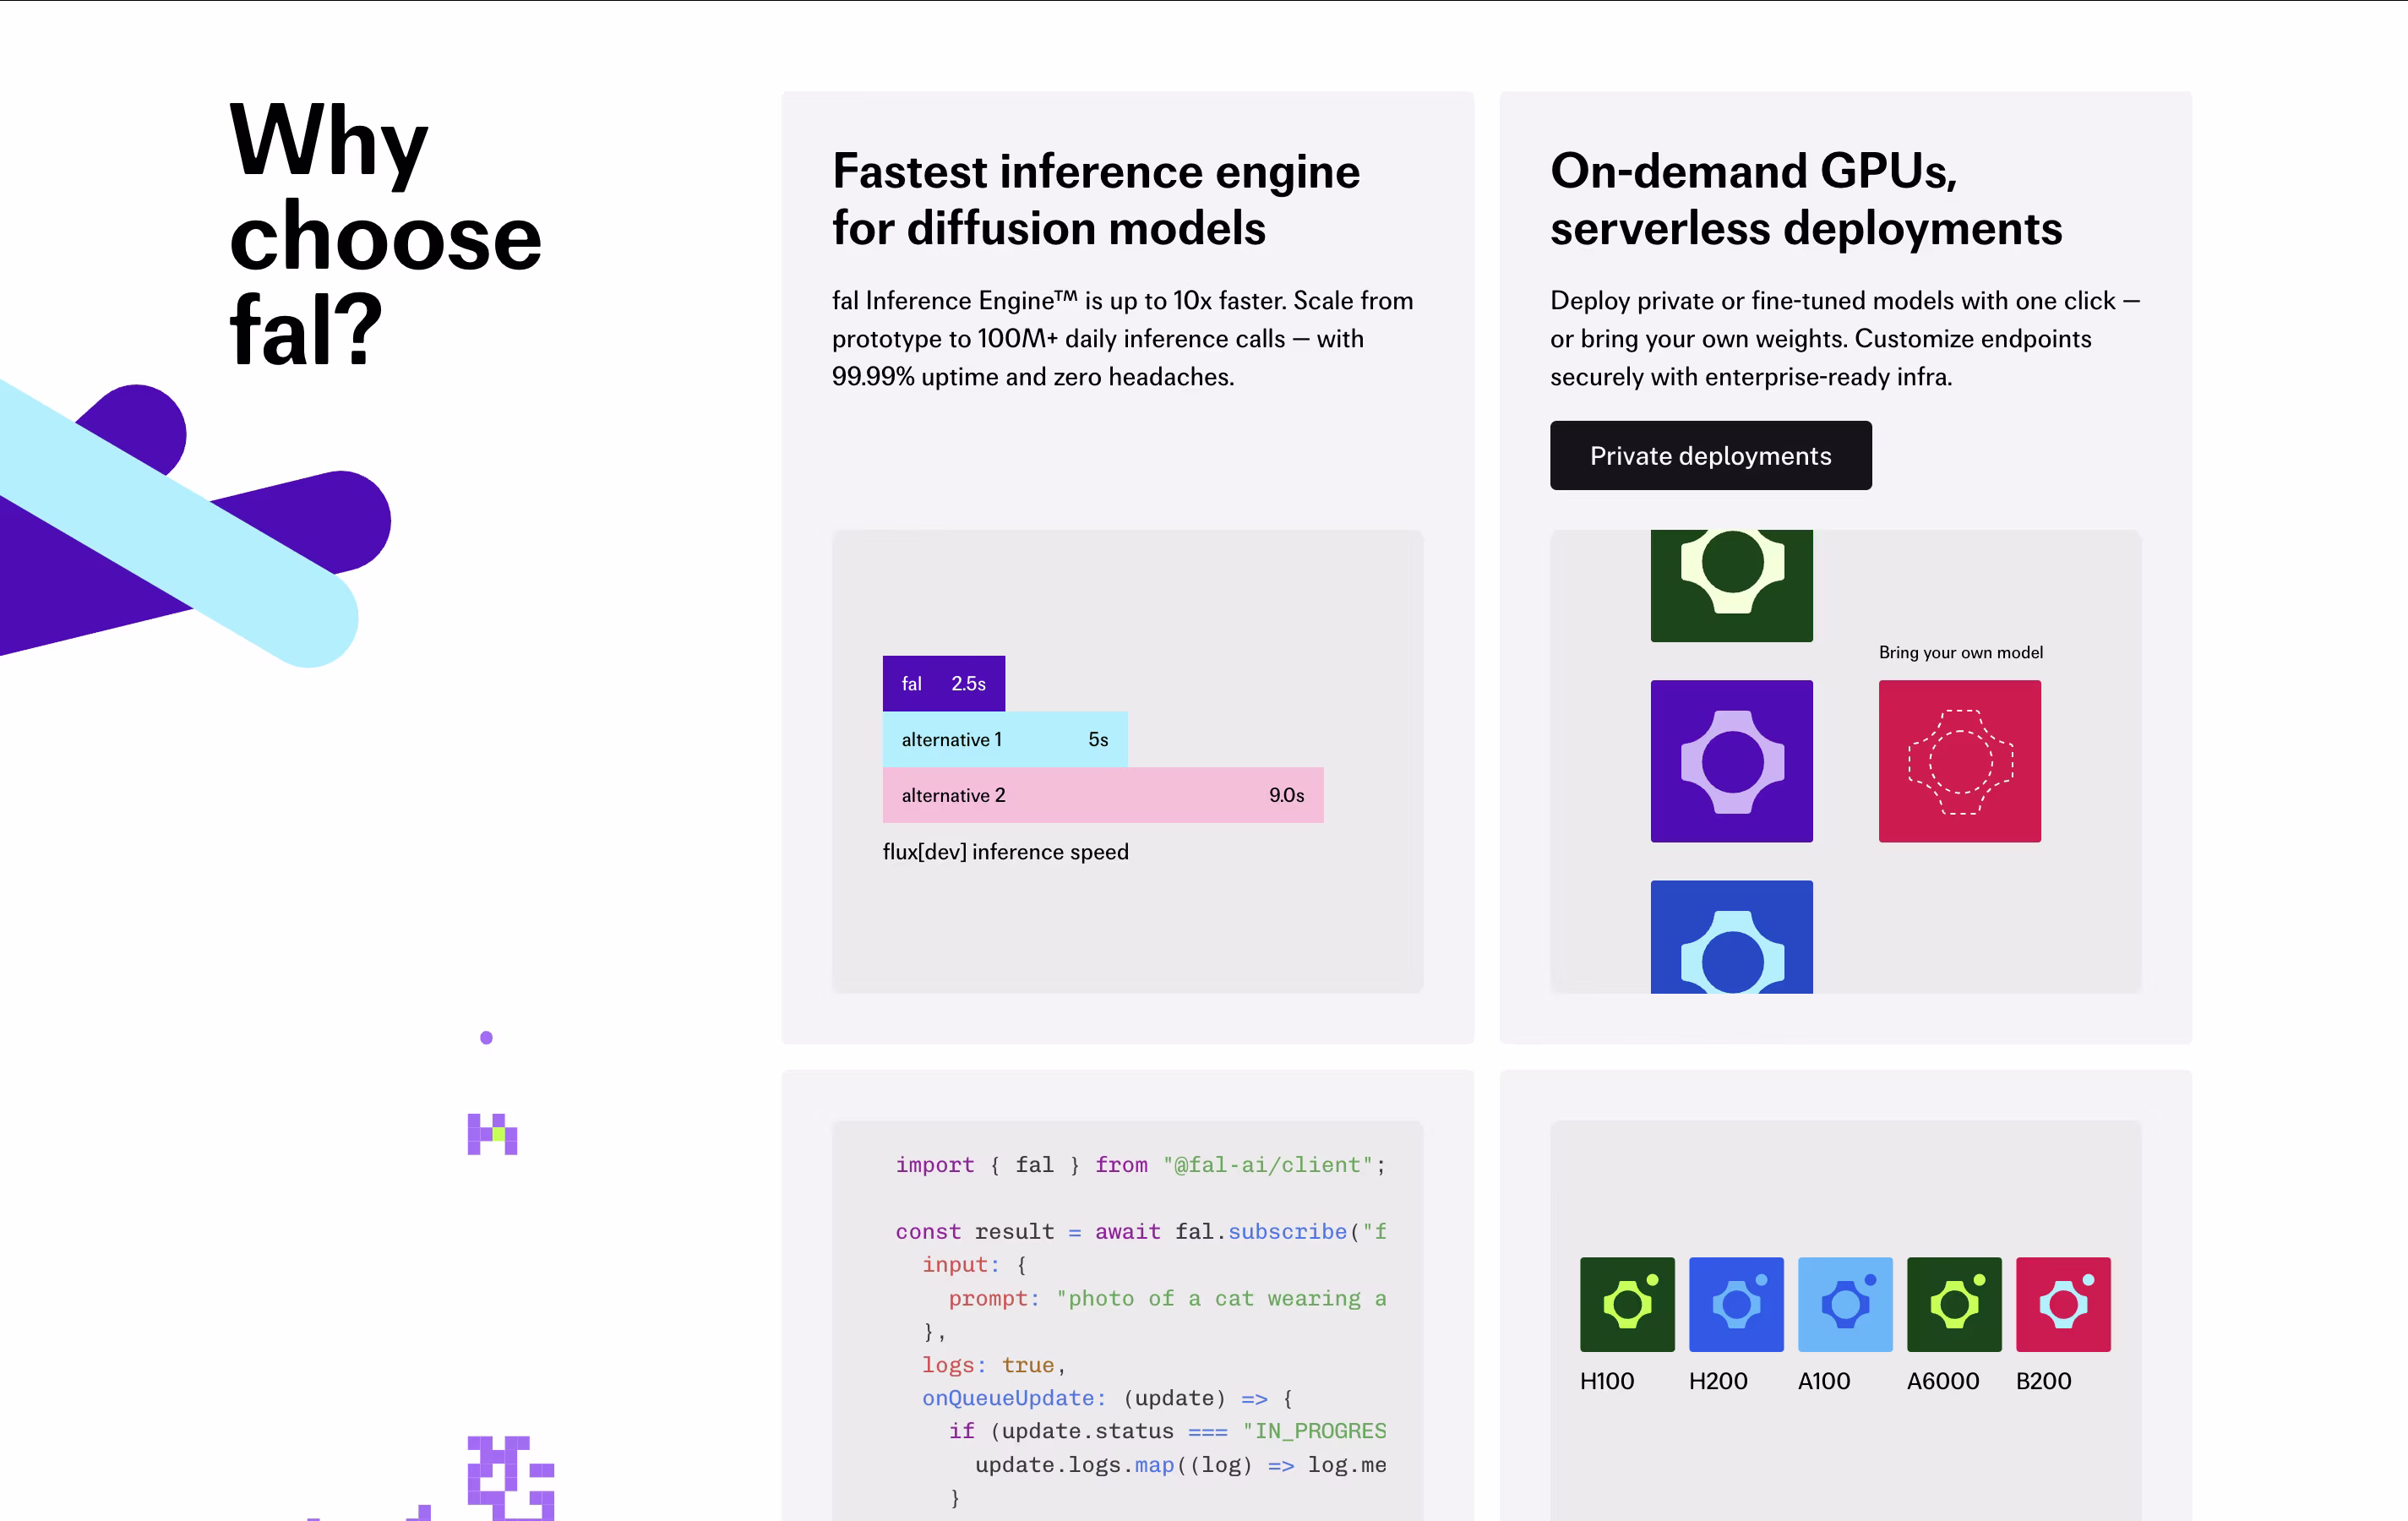The height and width of the screenshot is (1521, 2408).
Task: Click 'On-demand GPUs, serverless deployments' heading
Action: [x=1806, y=199]
